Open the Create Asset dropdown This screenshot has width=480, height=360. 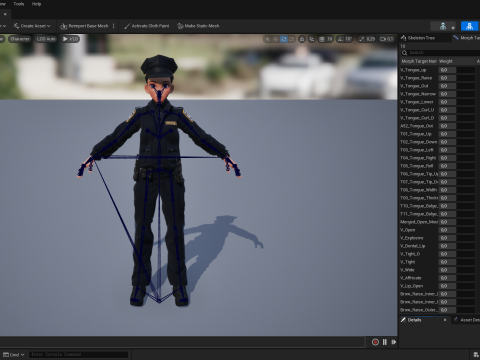click(32, 26)
